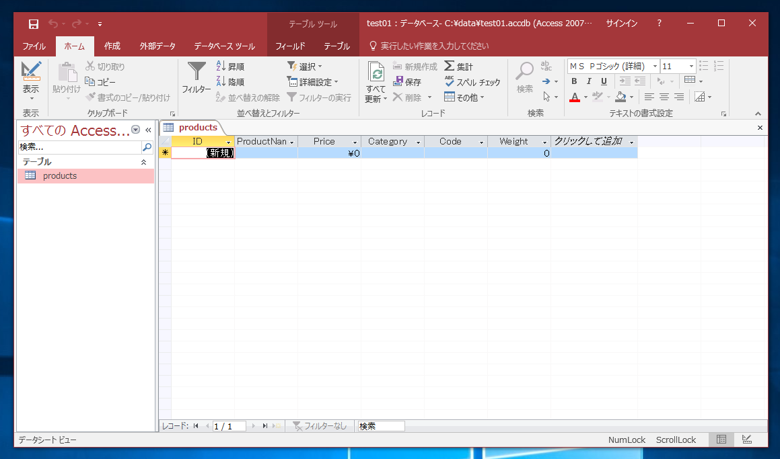The height and width of the screenshot is (459, 780).
Task: Click the products document tab
Action: click(x=192, y=128)
